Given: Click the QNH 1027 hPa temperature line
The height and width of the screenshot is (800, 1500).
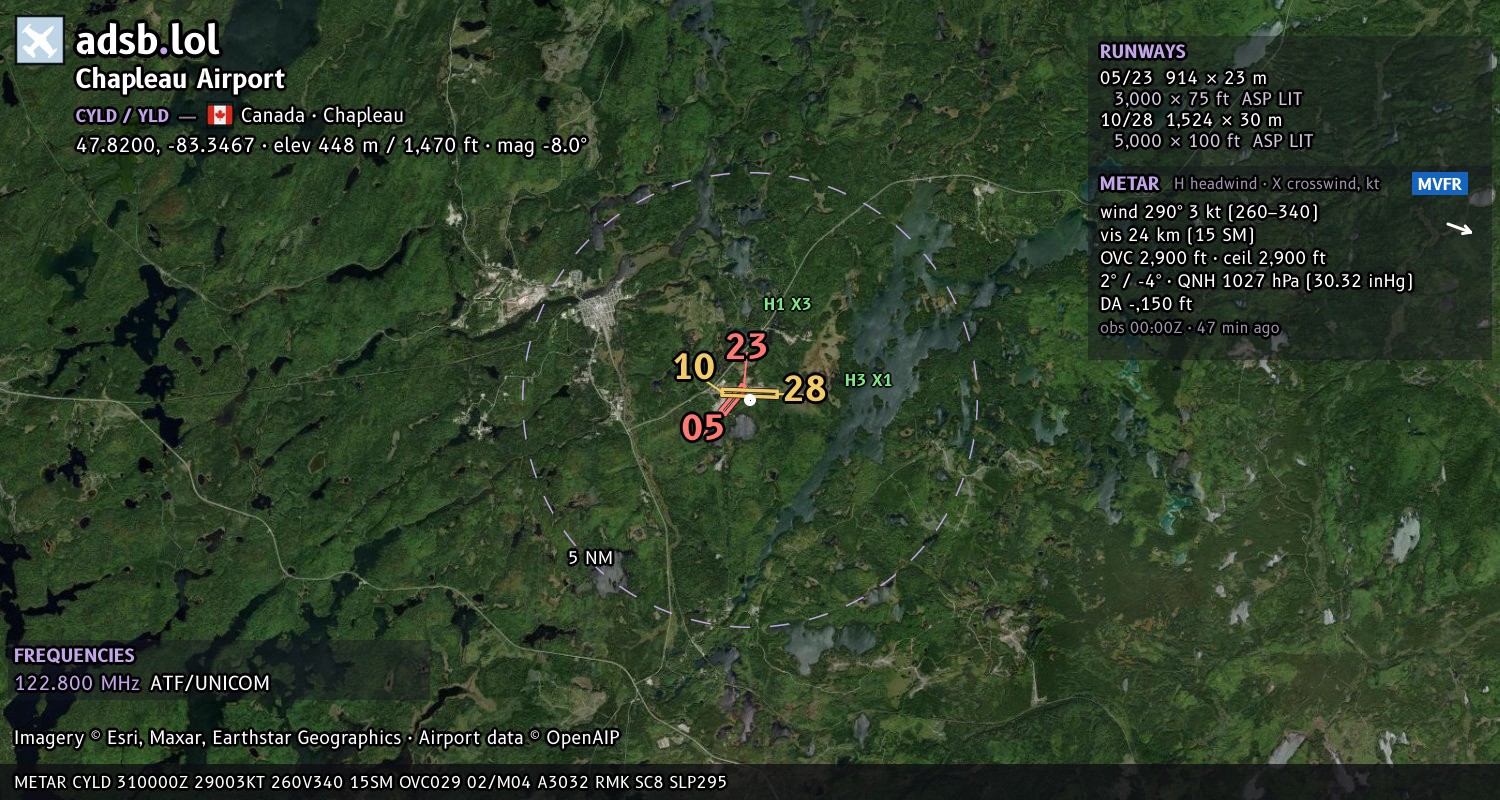Looking at the screenshot, I should point(1256,281).
